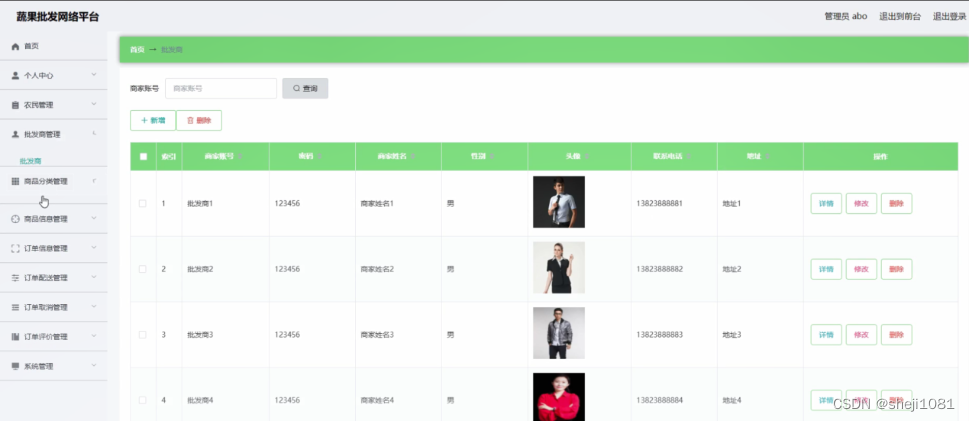Image resolution: width=970 pixels, height=421 pixels.
Task: Sort by the 头像 column header arrows
Action: coord(586,157)
